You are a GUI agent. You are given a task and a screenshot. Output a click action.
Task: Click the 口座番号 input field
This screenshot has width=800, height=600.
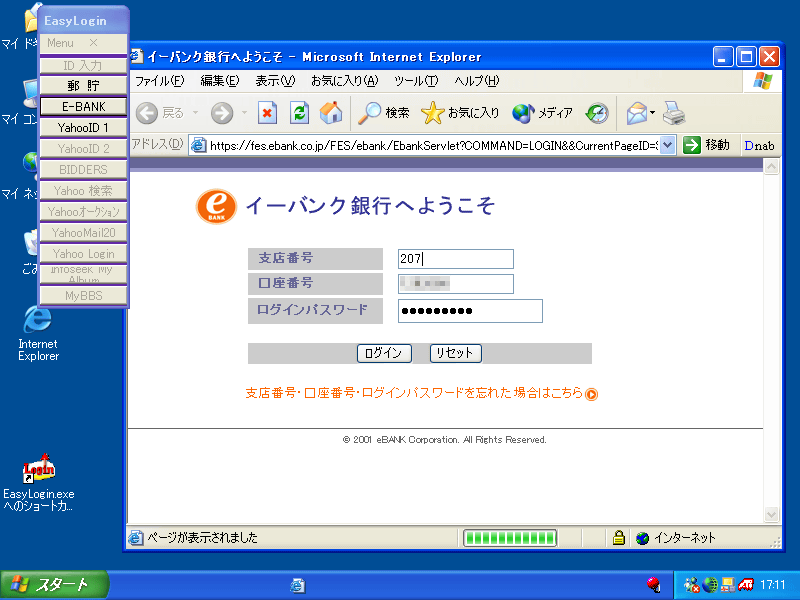pyautogui.click(x=456, y=284)
